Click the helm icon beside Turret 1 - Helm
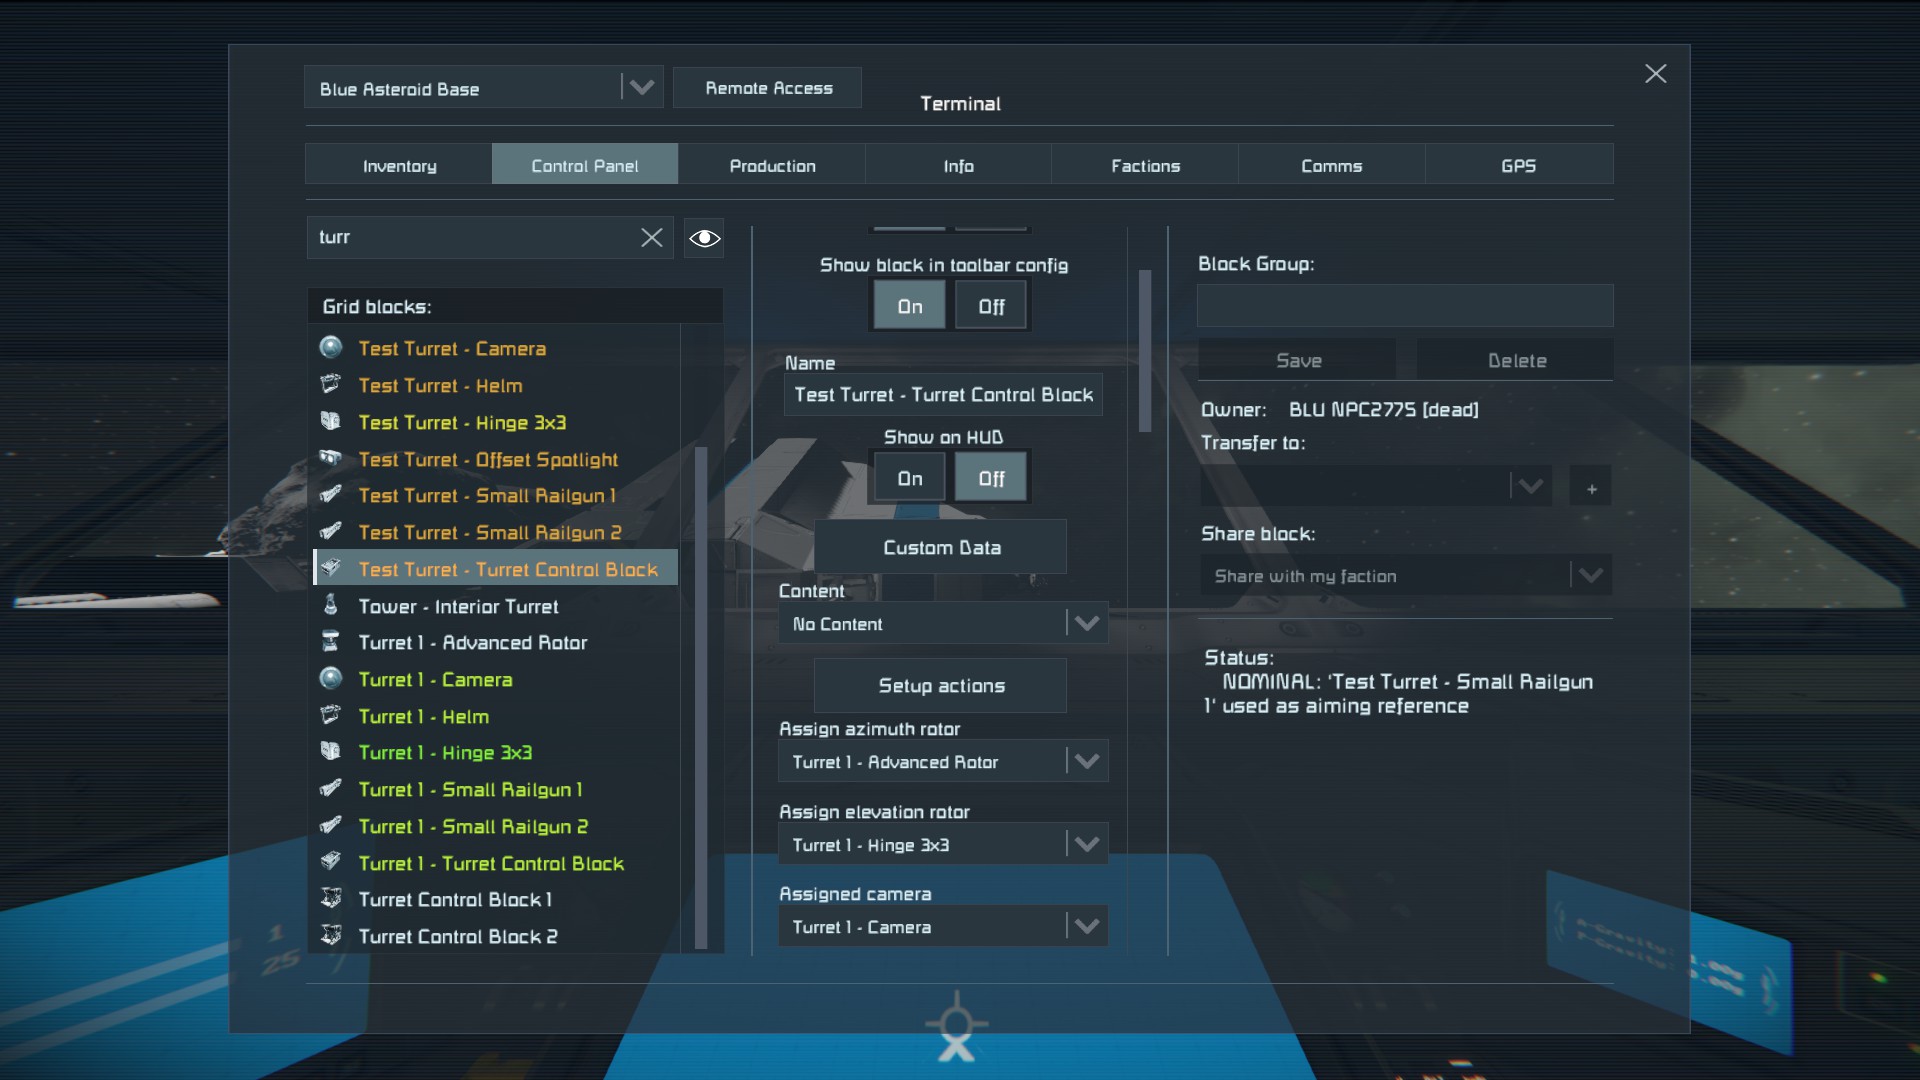This screenshot has height=1080, width=1920. (331, 716)
